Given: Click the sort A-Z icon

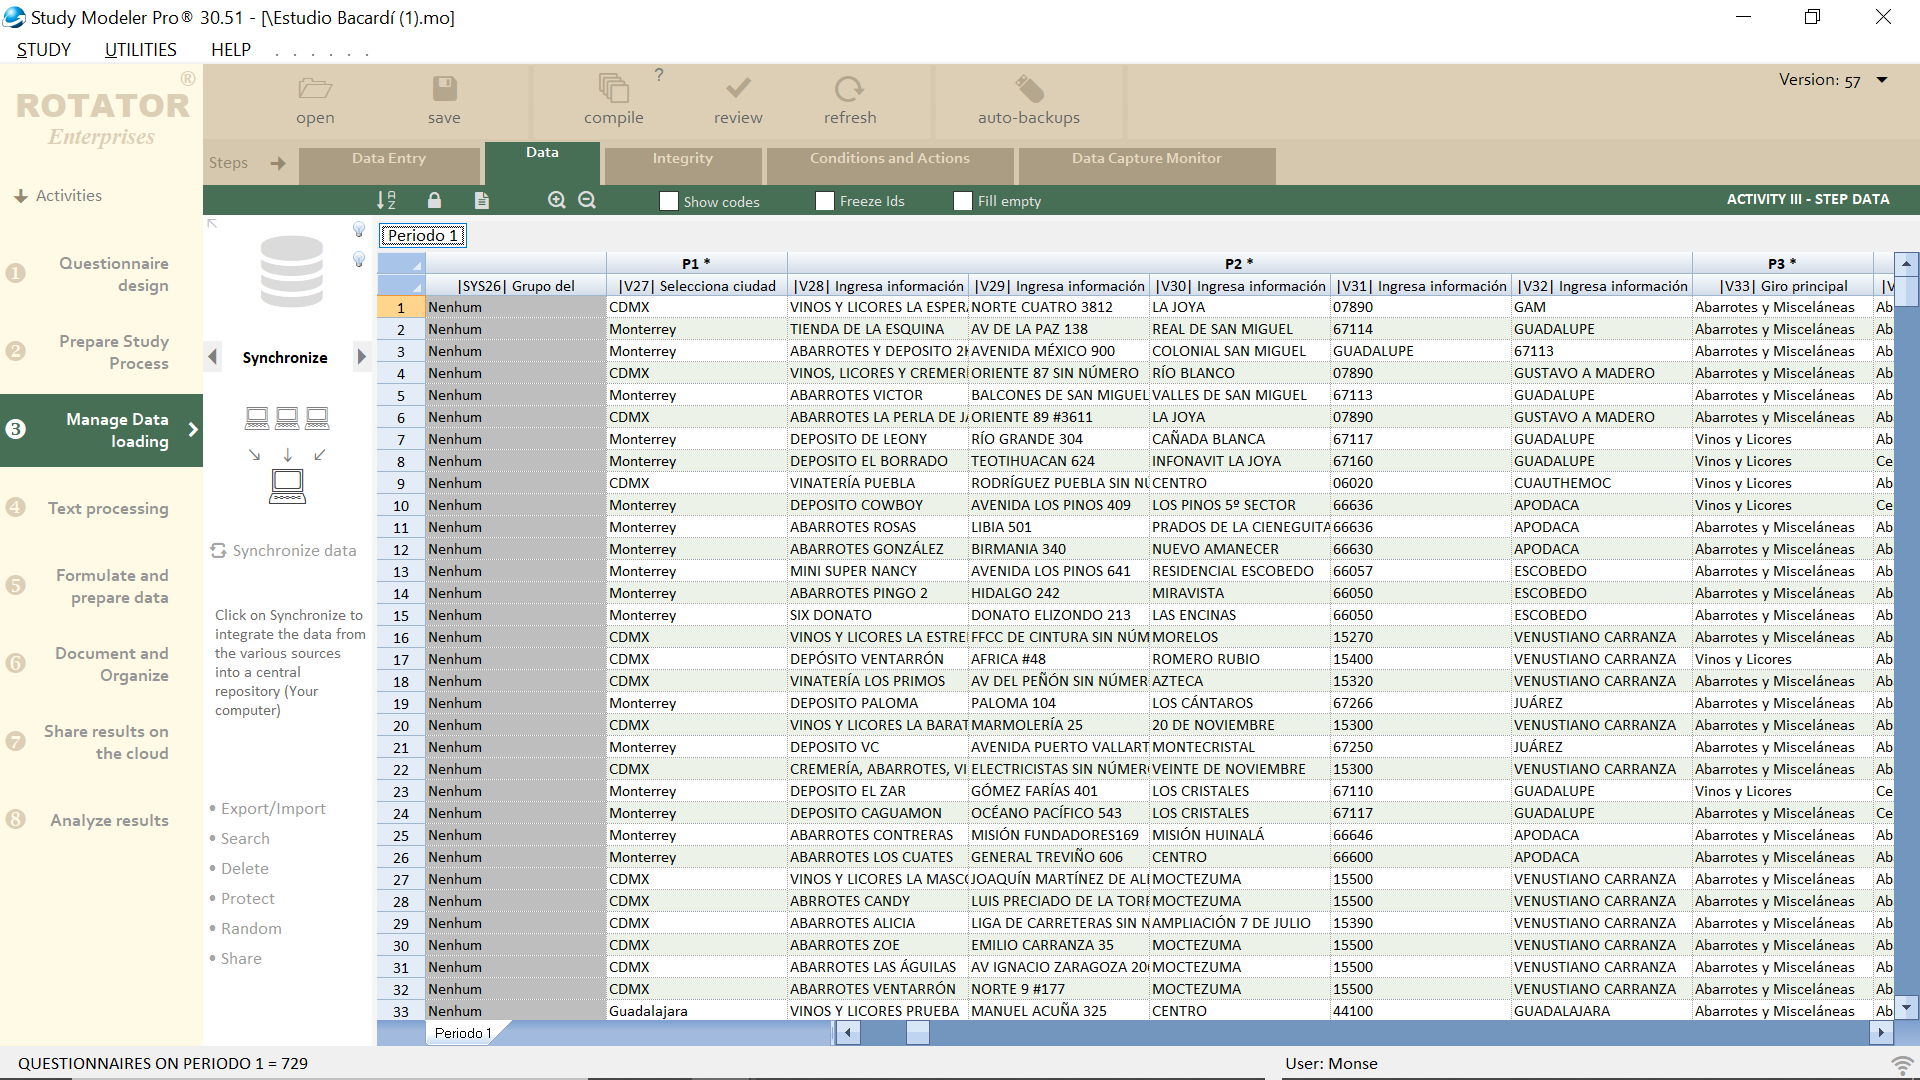Looking at the screenshot, I should click(x=386, y=200).
